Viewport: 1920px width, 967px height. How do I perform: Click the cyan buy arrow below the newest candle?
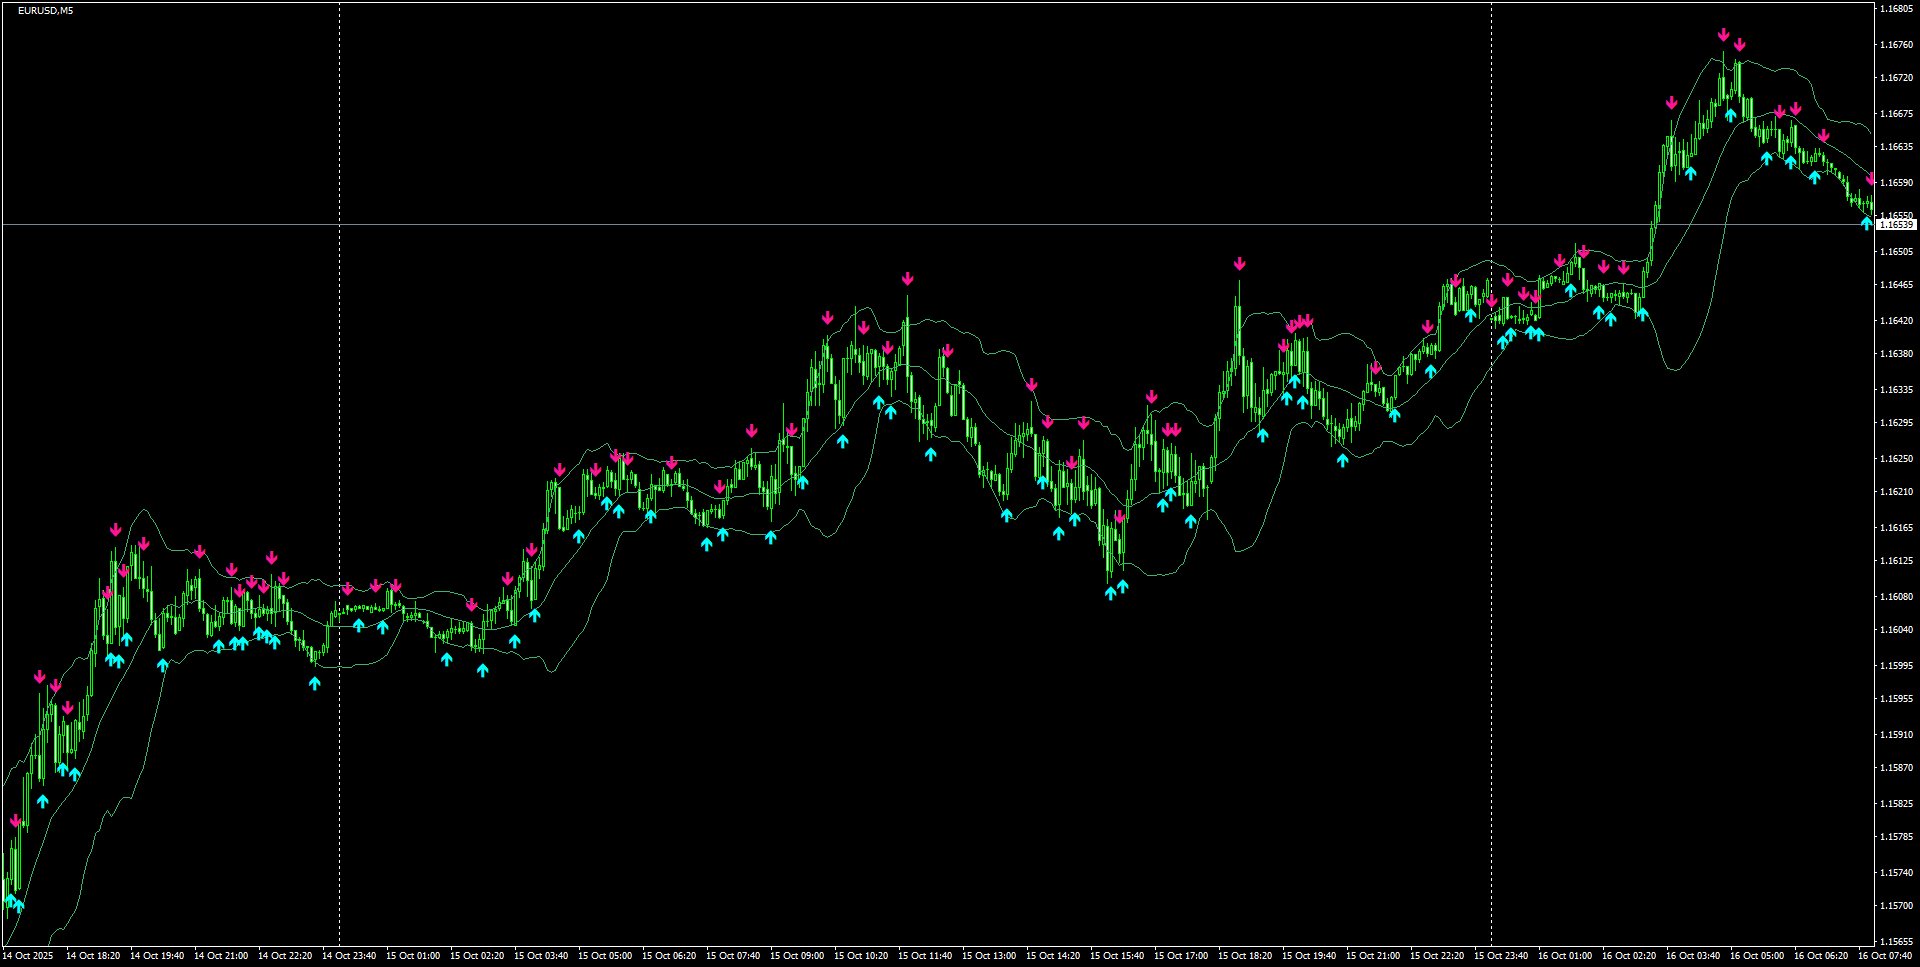[x=1866, y=224]
